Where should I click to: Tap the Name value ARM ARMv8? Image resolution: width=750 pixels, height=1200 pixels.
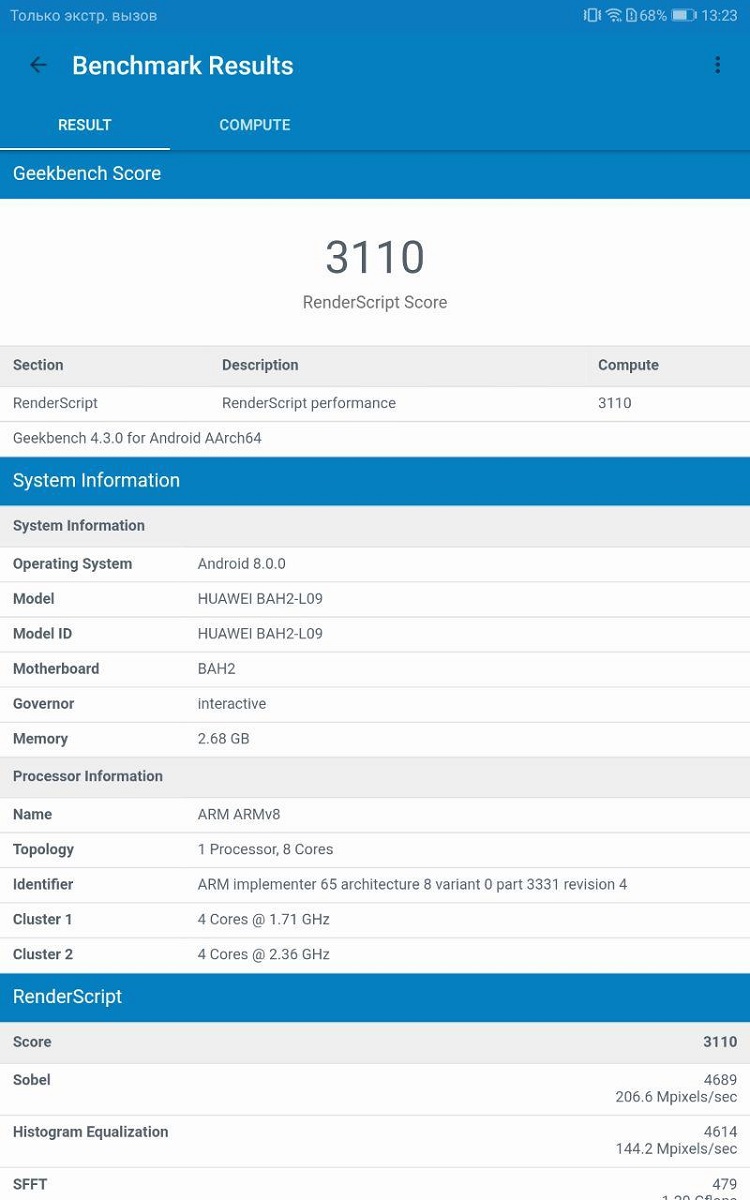click(x=238, y=814)
